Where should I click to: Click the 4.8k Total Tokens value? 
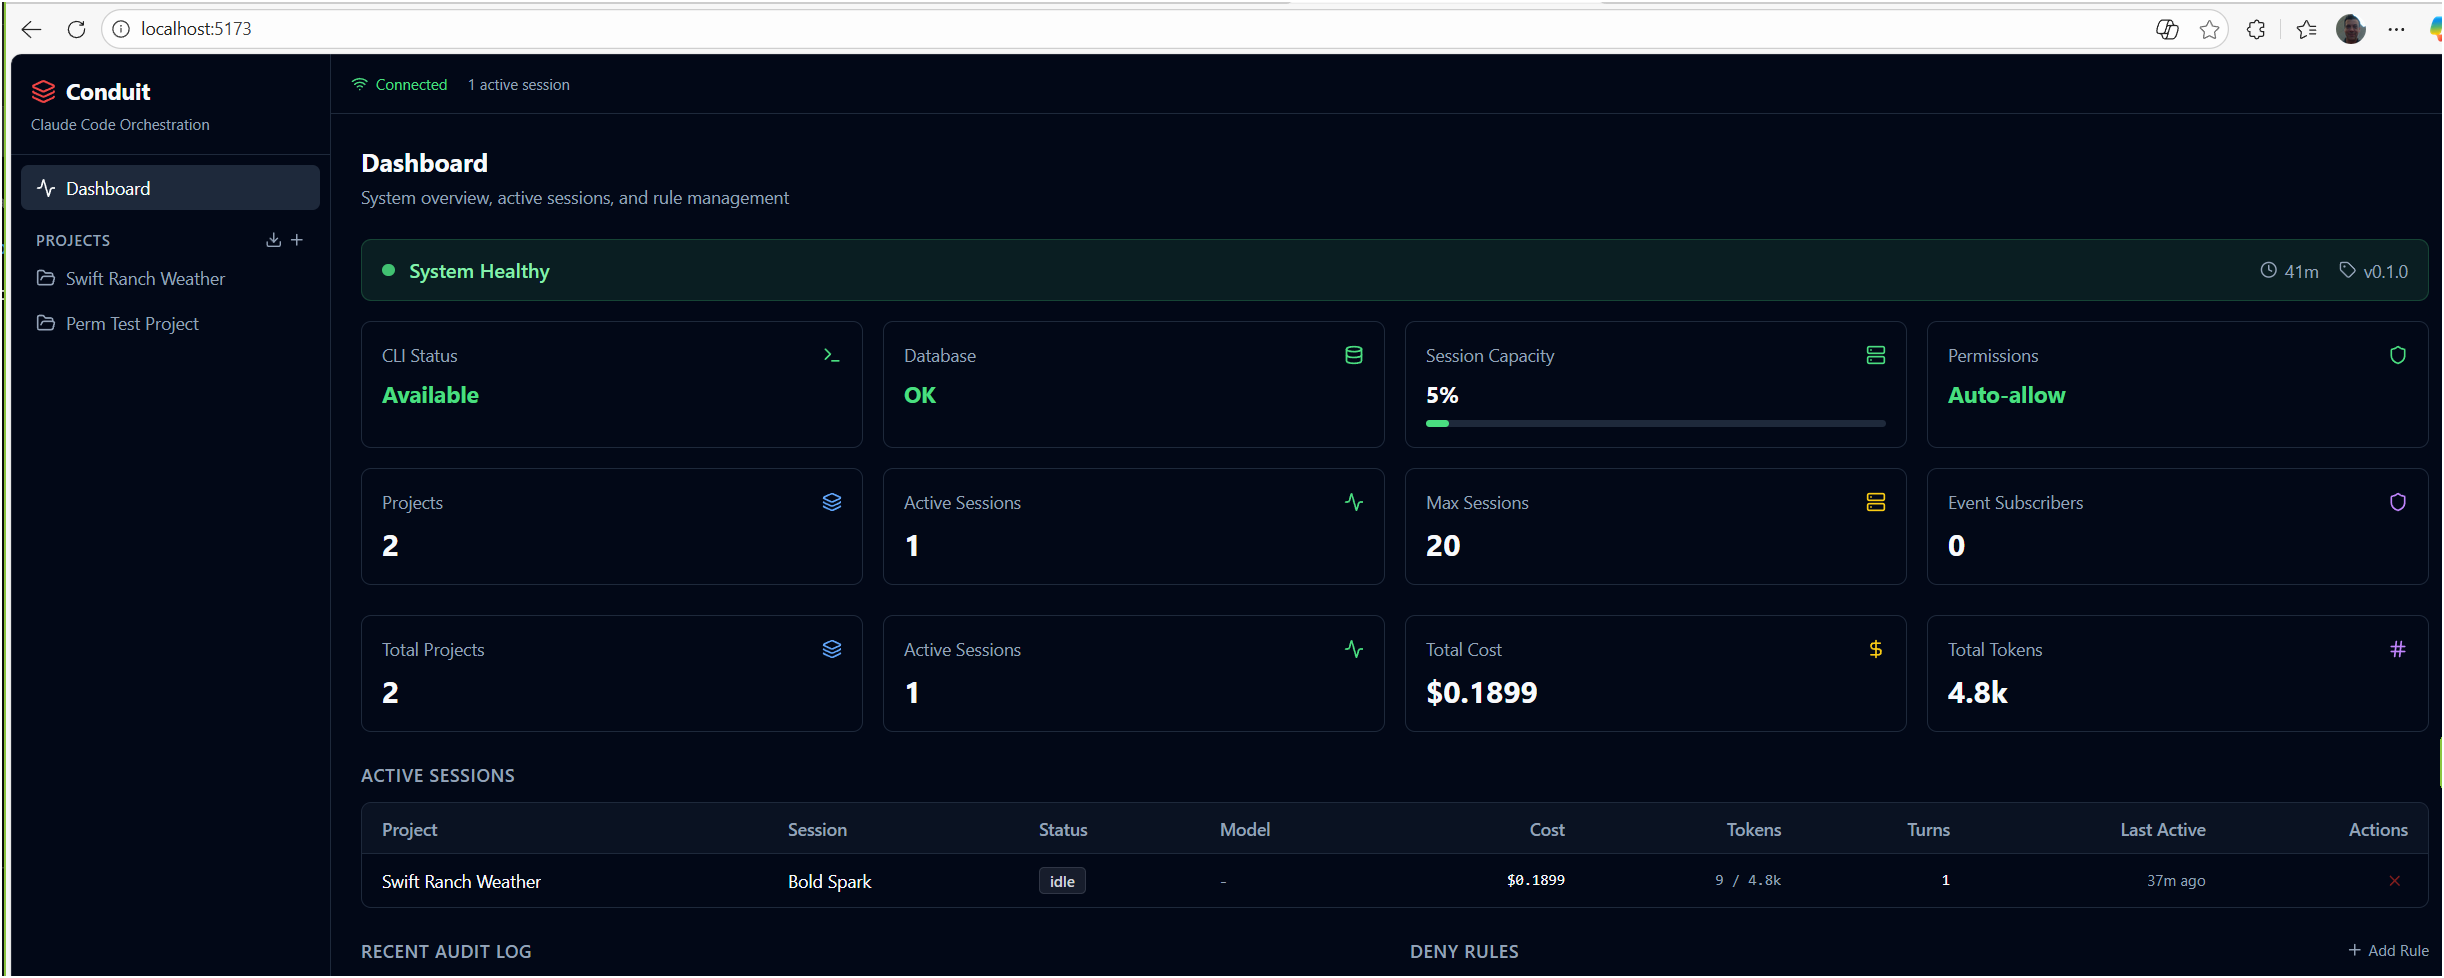1978,692
